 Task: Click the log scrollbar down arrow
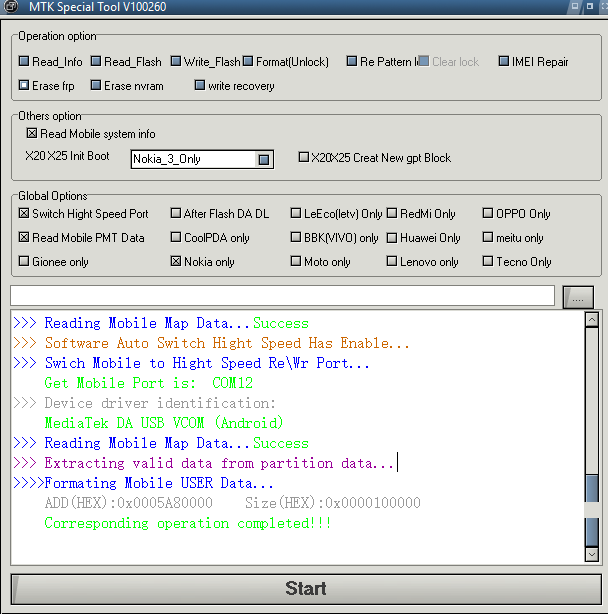tap(592, 554)
